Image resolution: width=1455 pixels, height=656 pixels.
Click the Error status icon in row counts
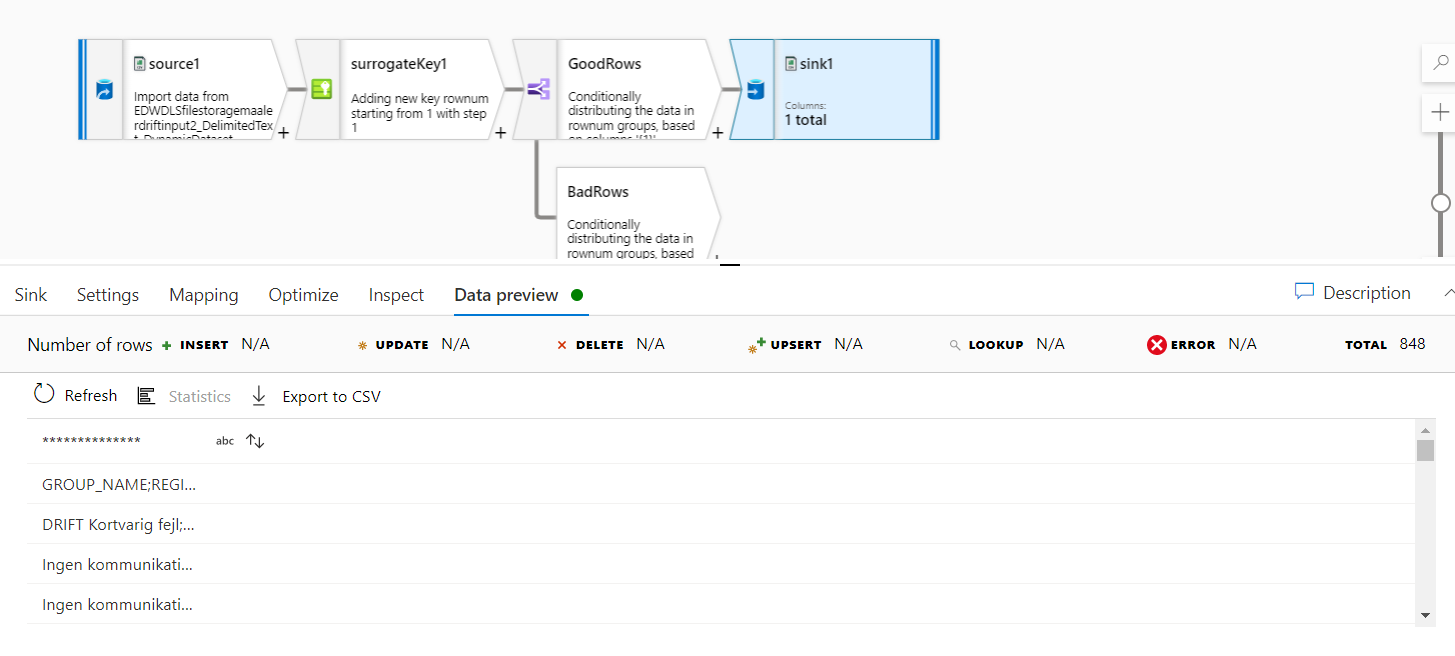pos(1155,344)
